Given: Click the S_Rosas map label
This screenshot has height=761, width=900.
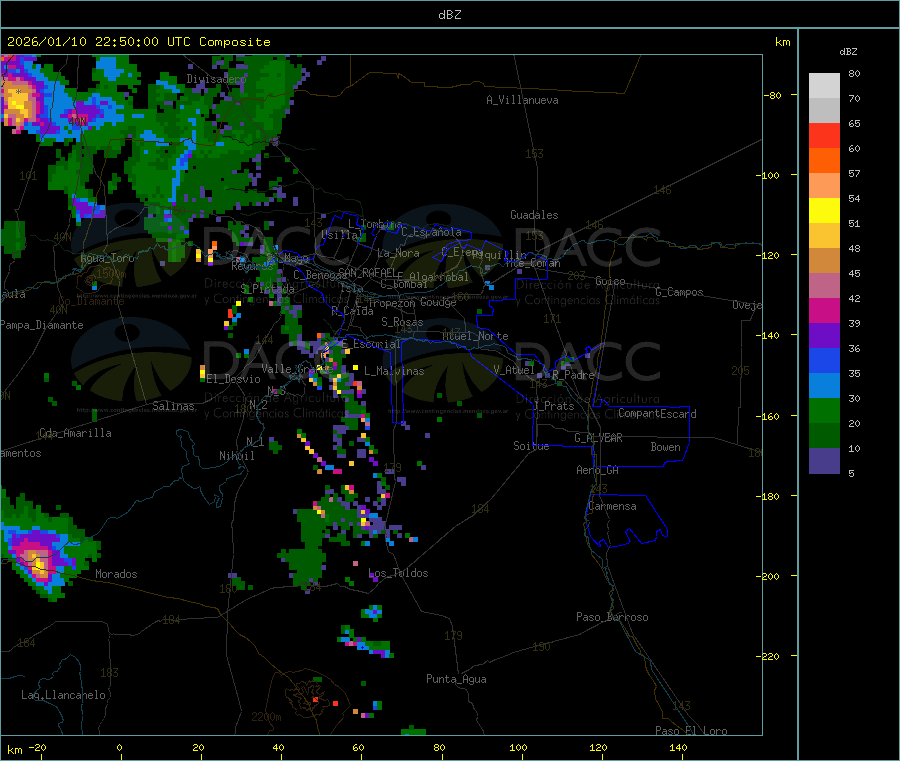Looking at the screenshot, I should 402,322.
